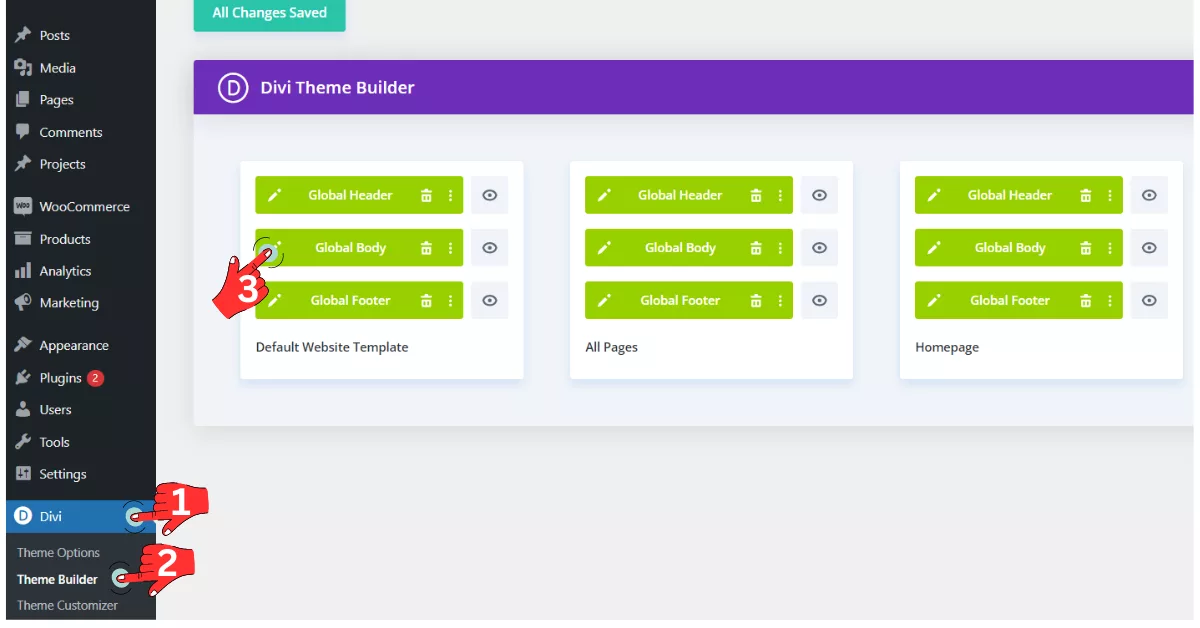
Task: Edit Global Header in All Pages template
Action: [604, 195]
